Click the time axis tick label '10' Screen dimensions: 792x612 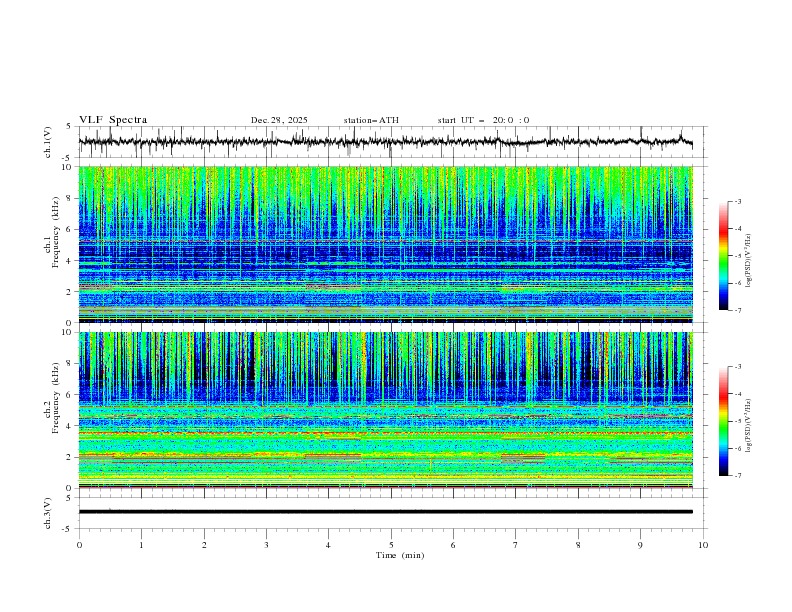pyautogui.click(x=703, y=545)
